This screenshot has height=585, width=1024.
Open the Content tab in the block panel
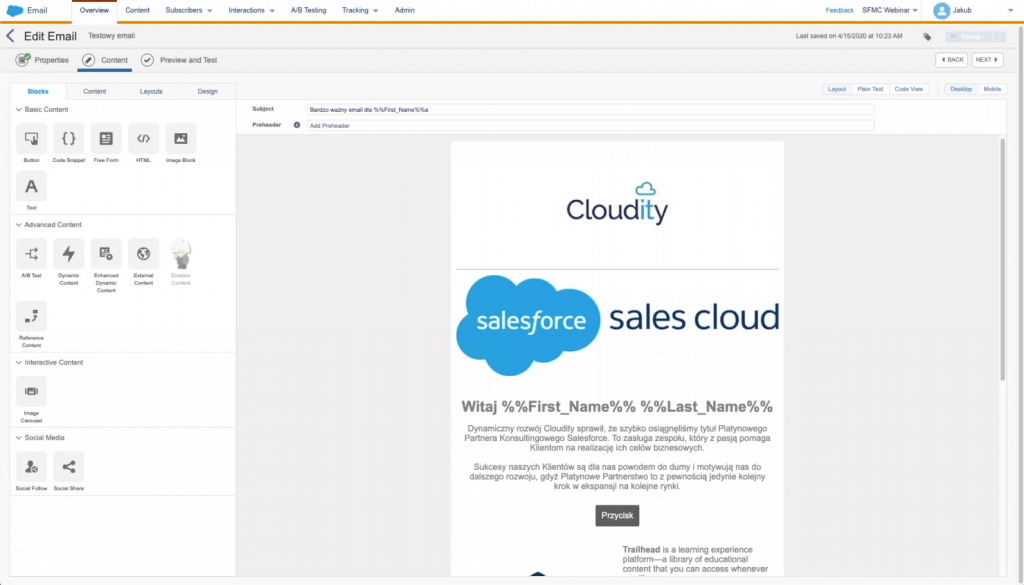pyautogui.click(x=95, y=91)
